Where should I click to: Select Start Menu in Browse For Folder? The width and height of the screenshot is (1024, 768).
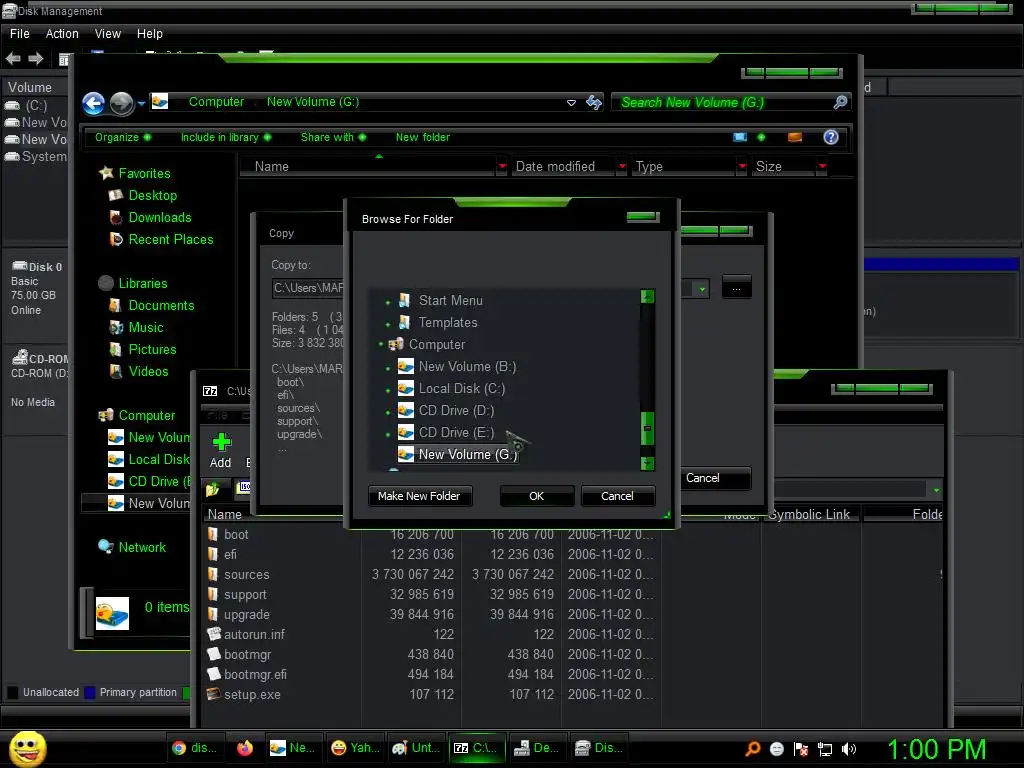point(451,300)
